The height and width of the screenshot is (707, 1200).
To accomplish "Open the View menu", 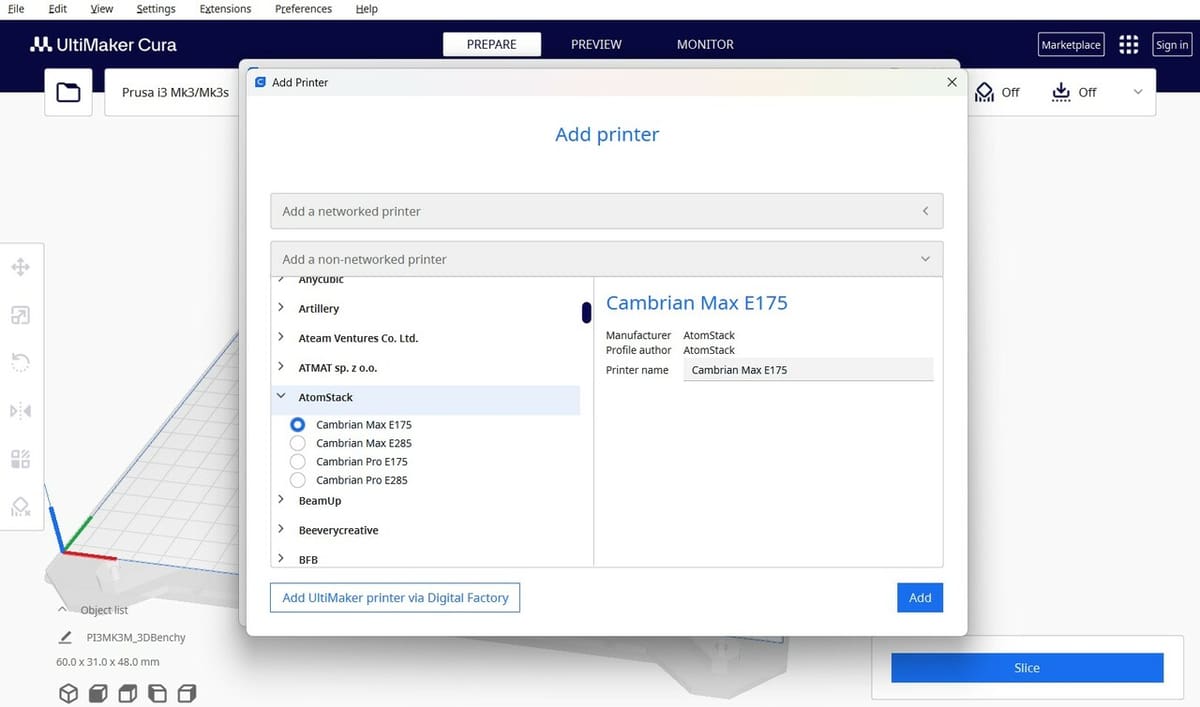I will click(101, 9).
